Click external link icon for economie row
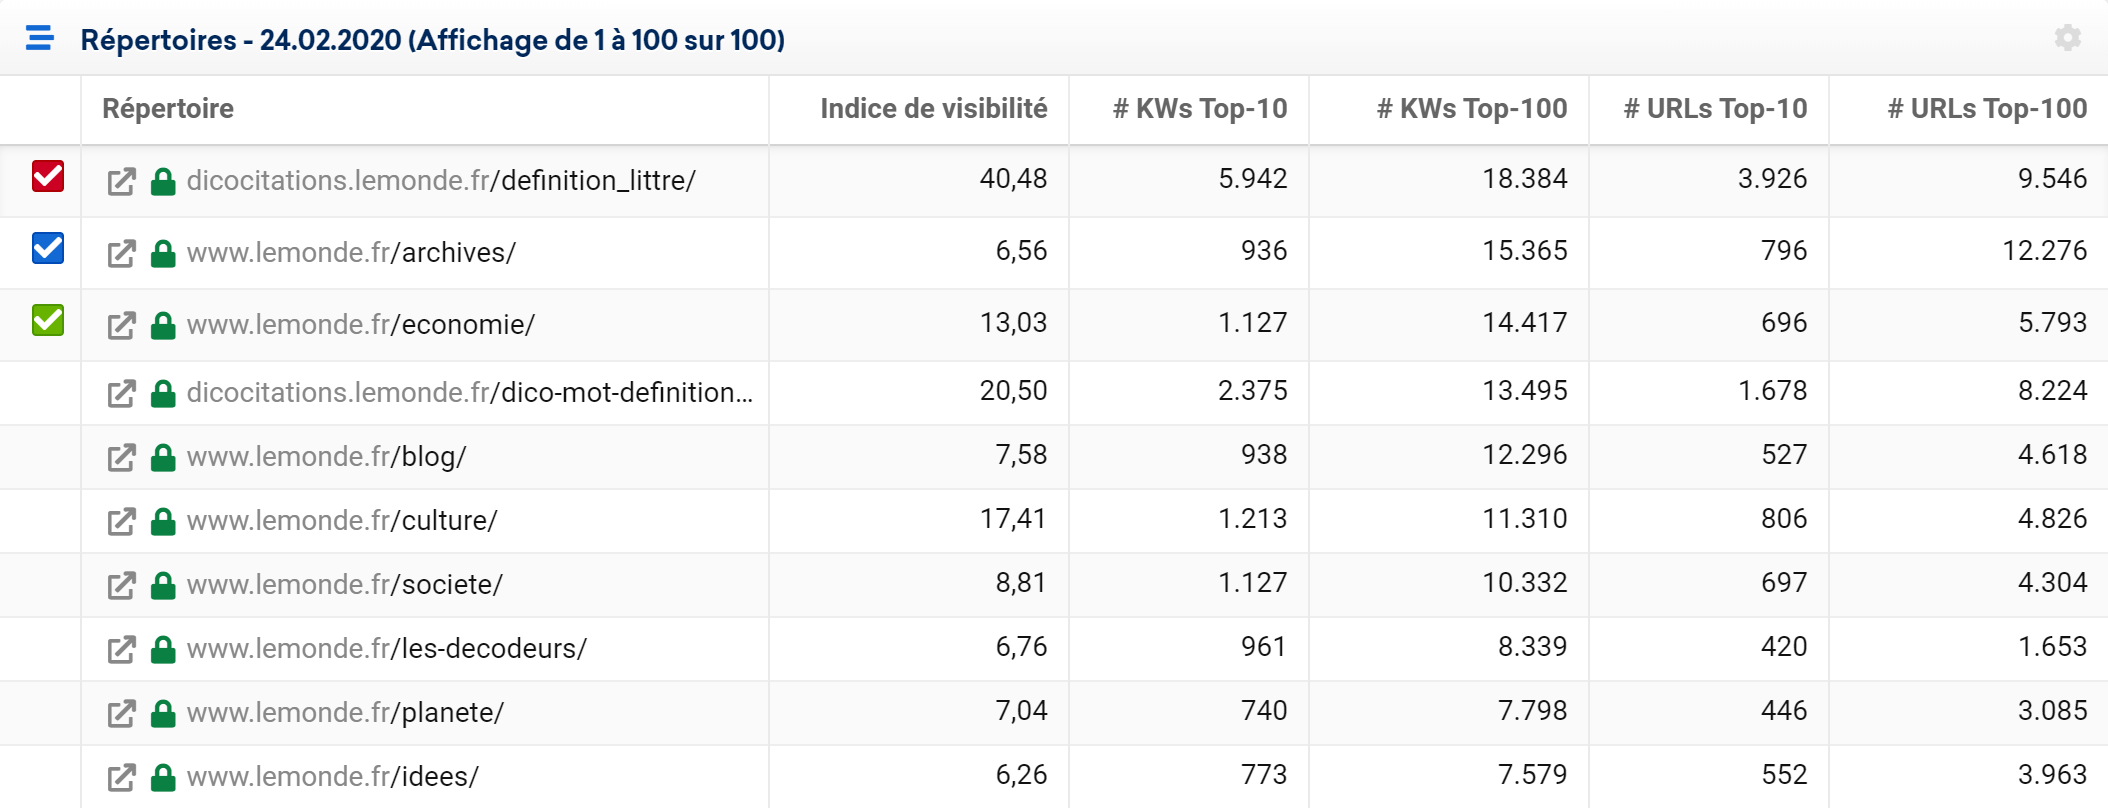The image size is (2108, 808). pyautogui.click(x=121, y=325)
